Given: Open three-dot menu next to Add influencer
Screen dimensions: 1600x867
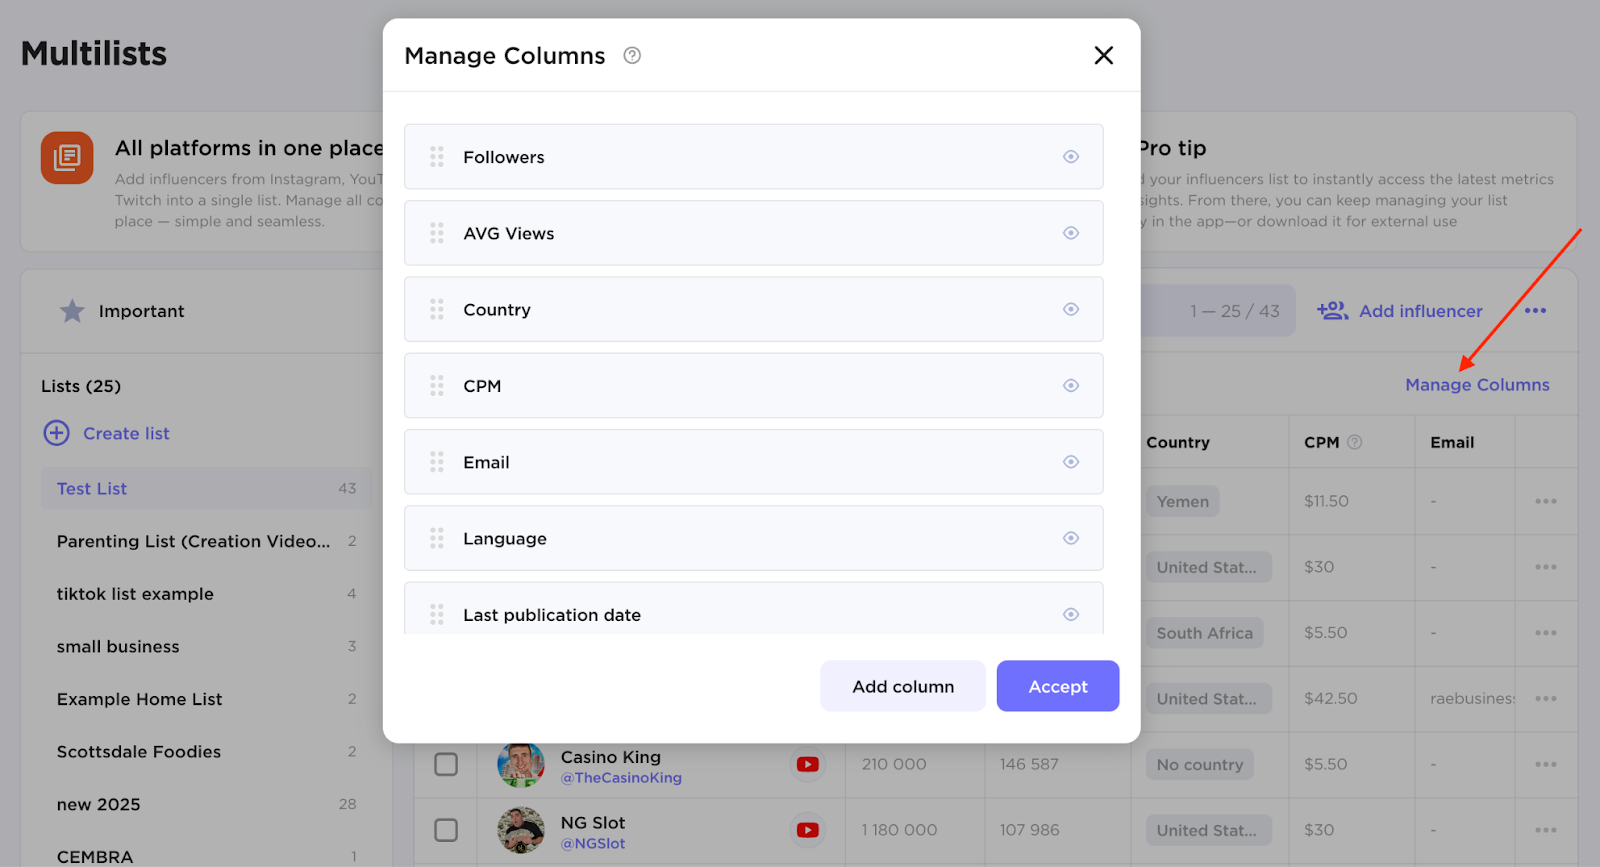Looking at the screenshot, I should point(1535,311).
